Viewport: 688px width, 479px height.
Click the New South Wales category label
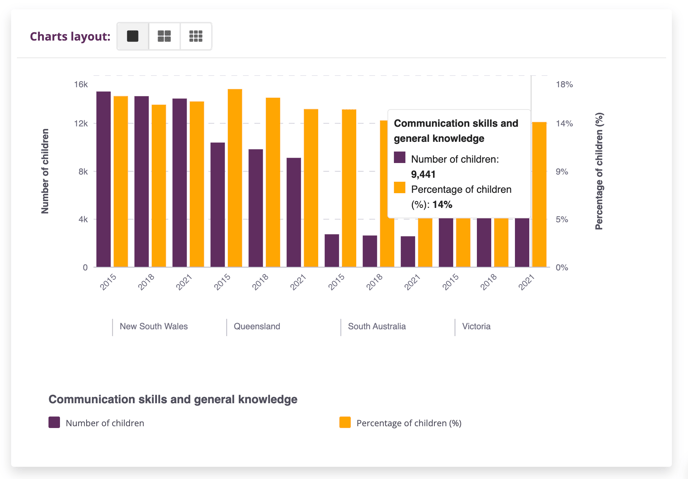(154, 326)
